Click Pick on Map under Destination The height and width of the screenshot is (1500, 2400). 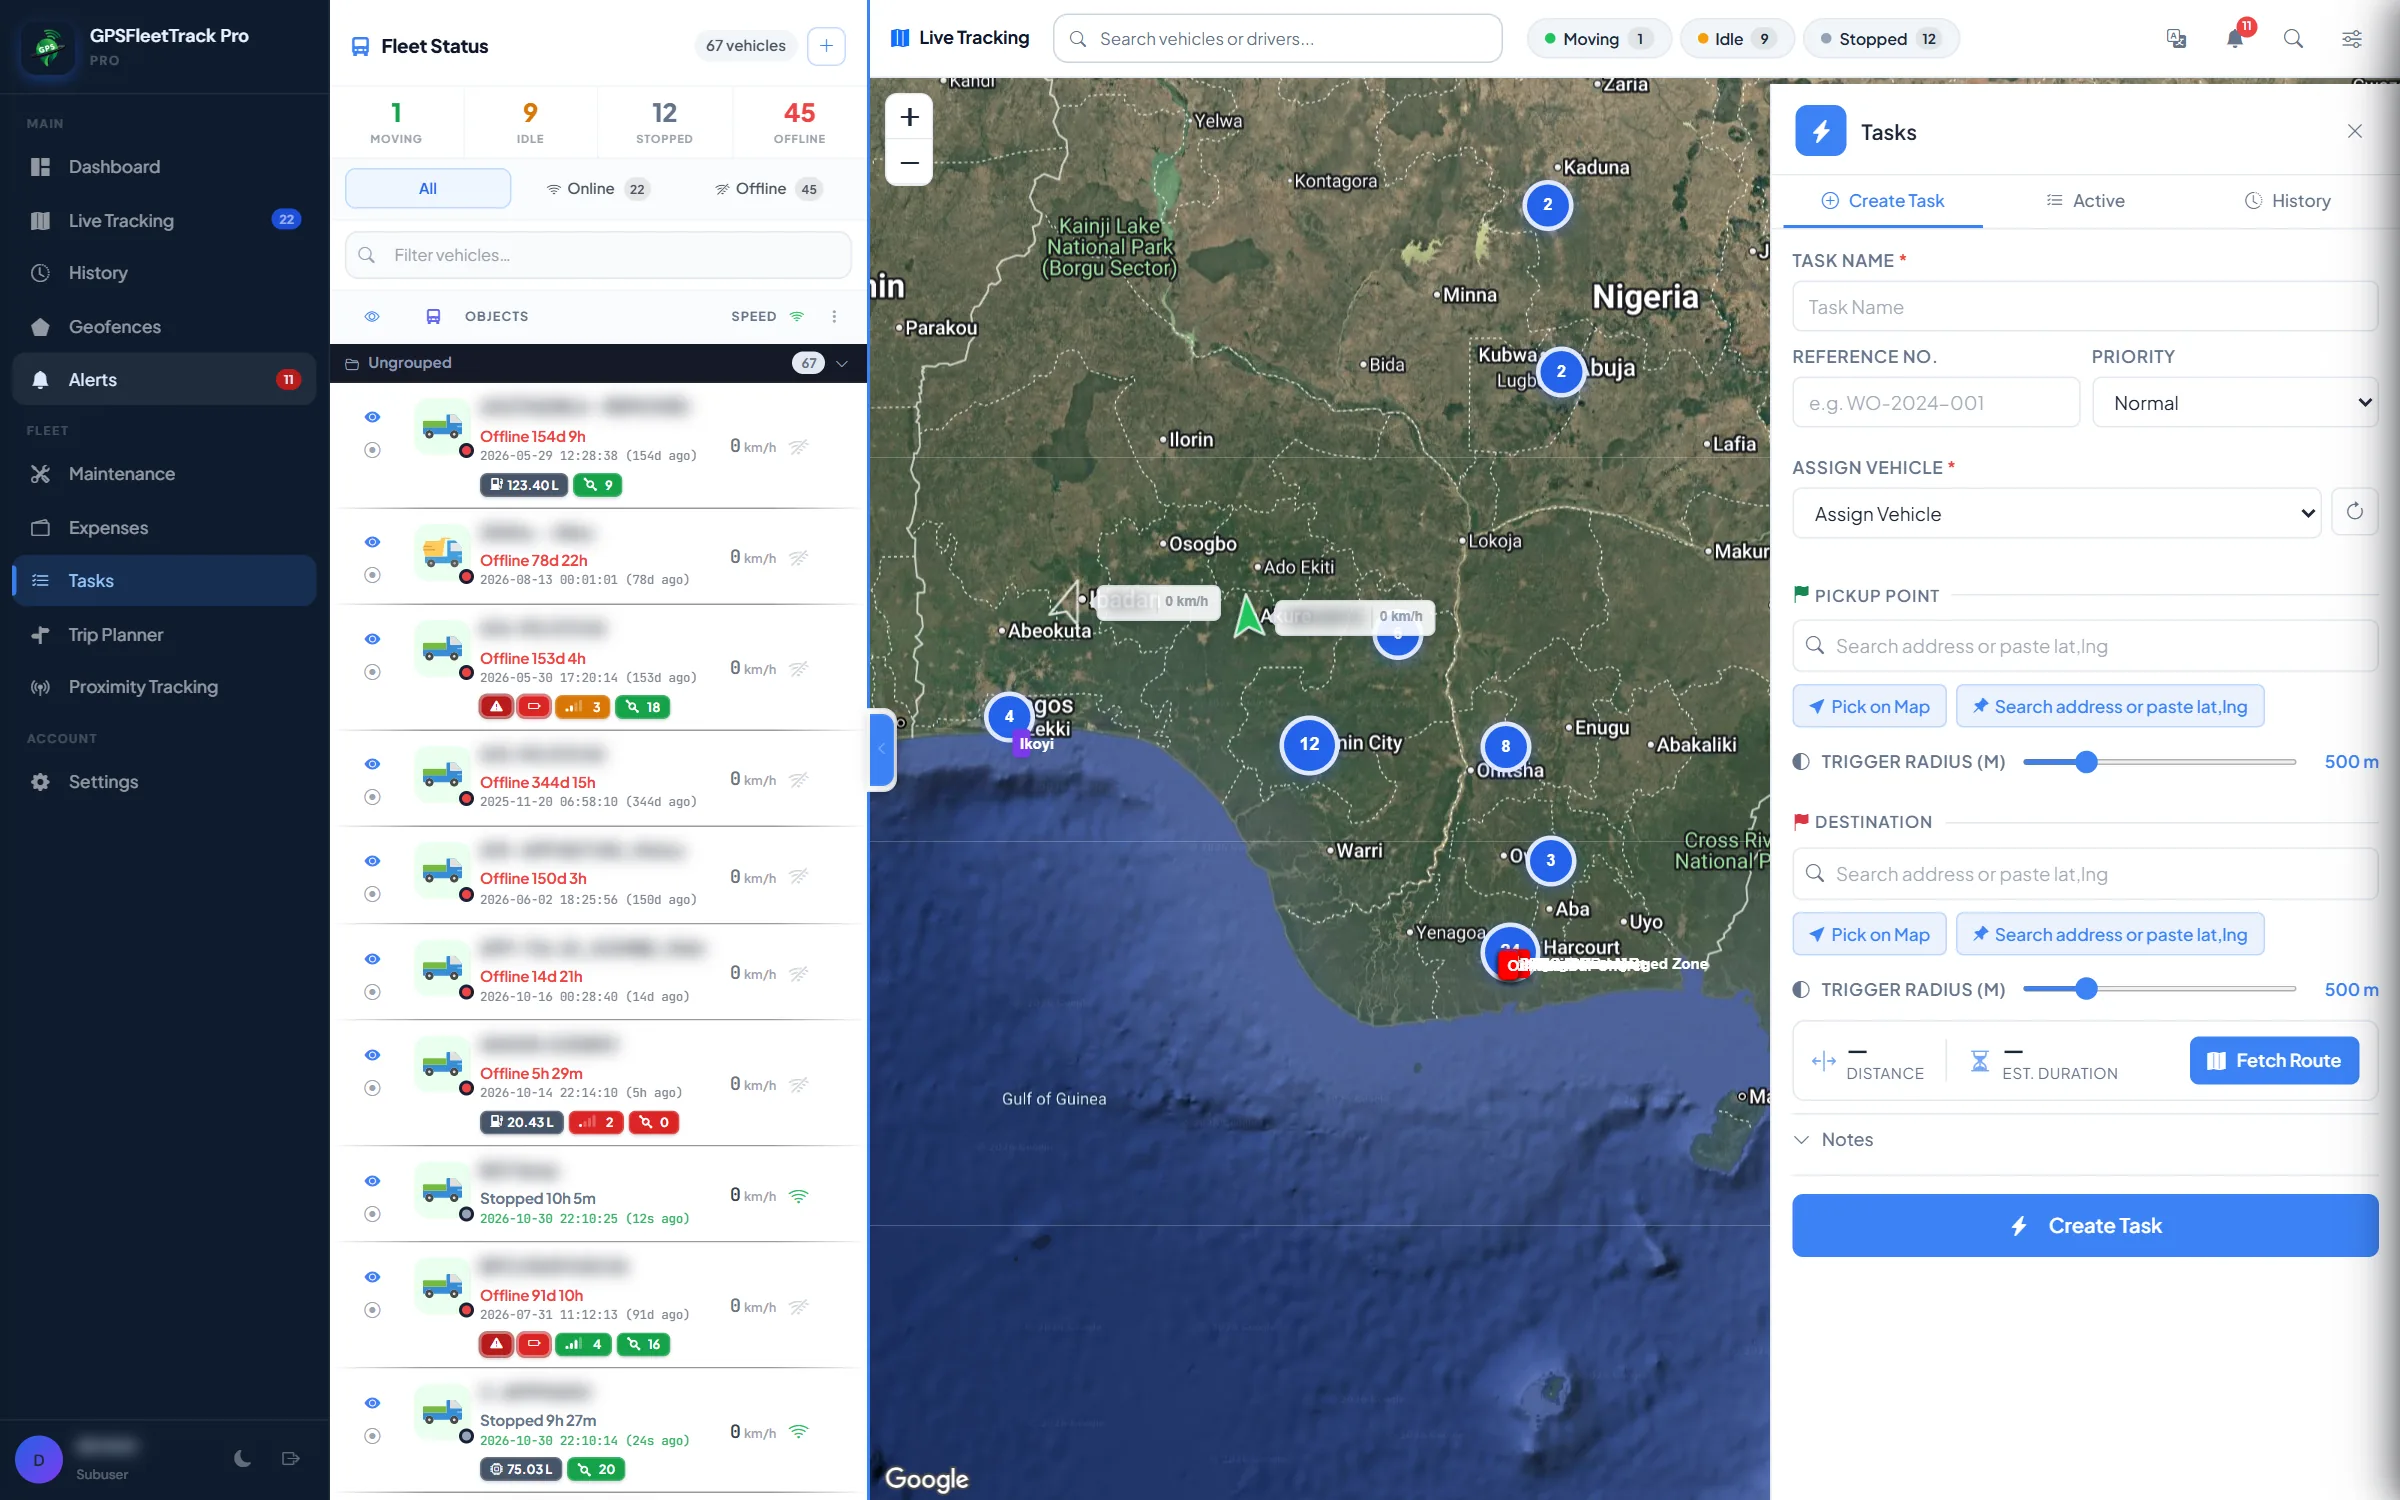[1869, 934]
